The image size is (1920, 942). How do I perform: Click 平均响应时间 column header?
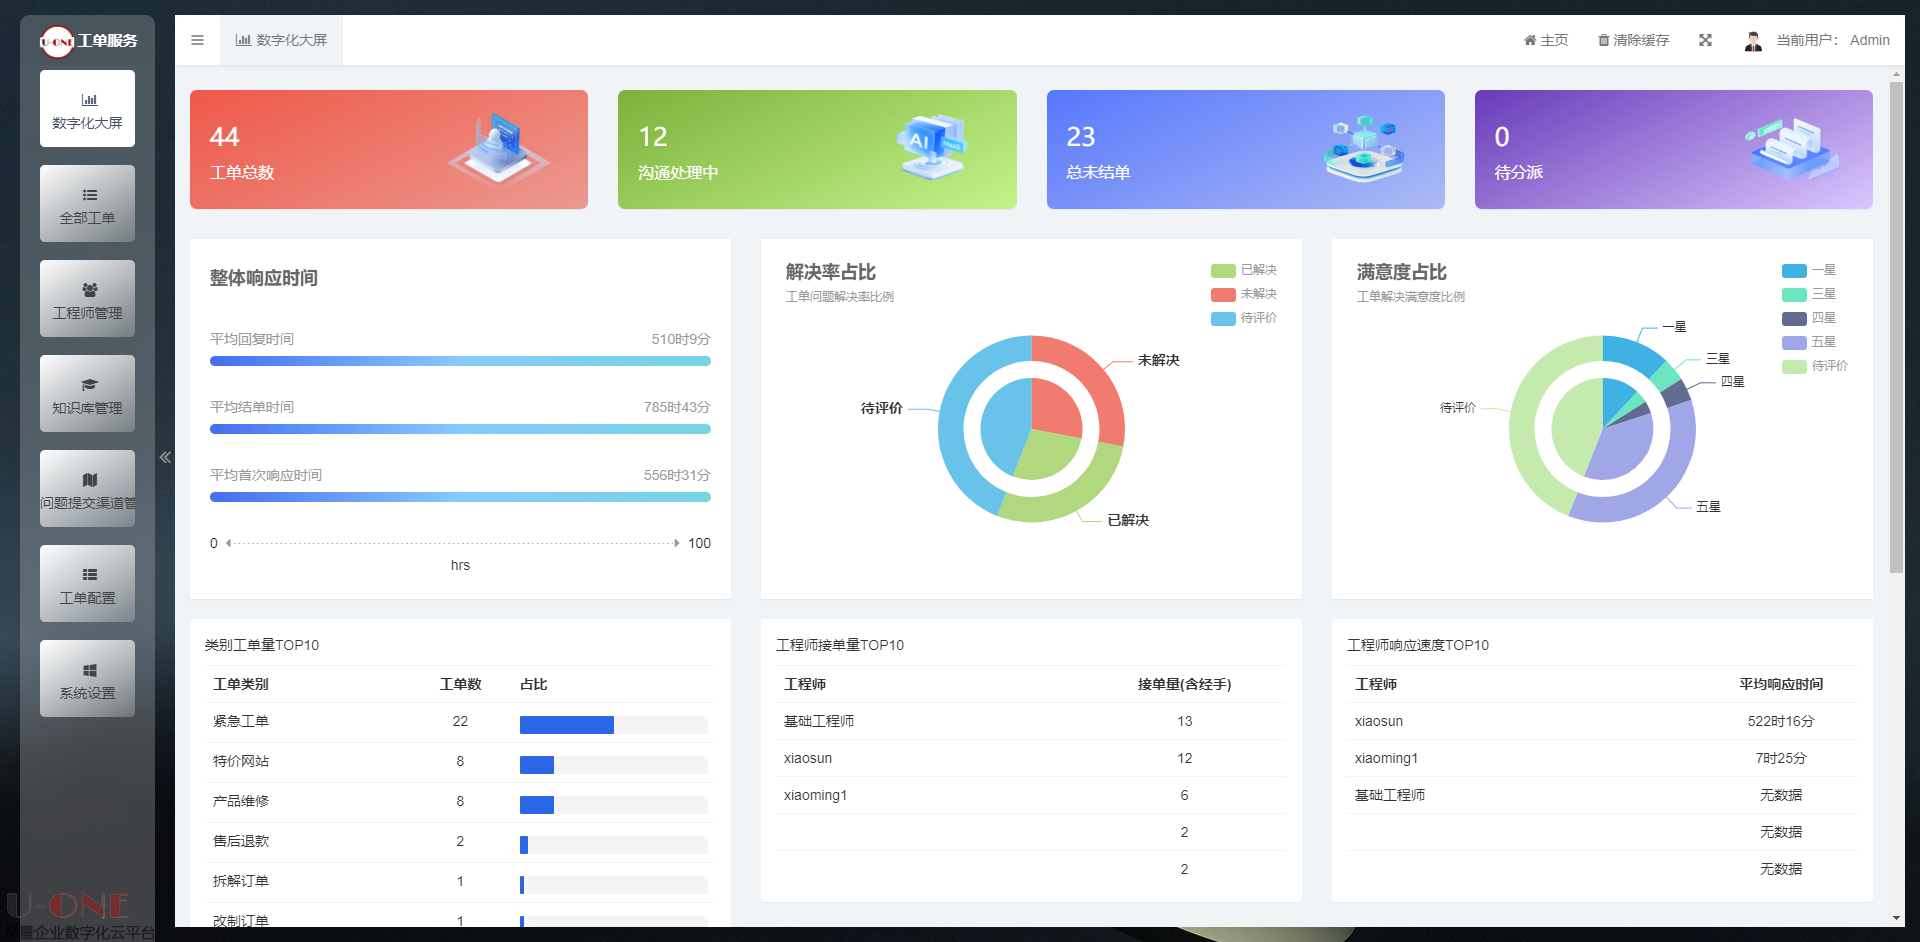tap(1781, 684)
